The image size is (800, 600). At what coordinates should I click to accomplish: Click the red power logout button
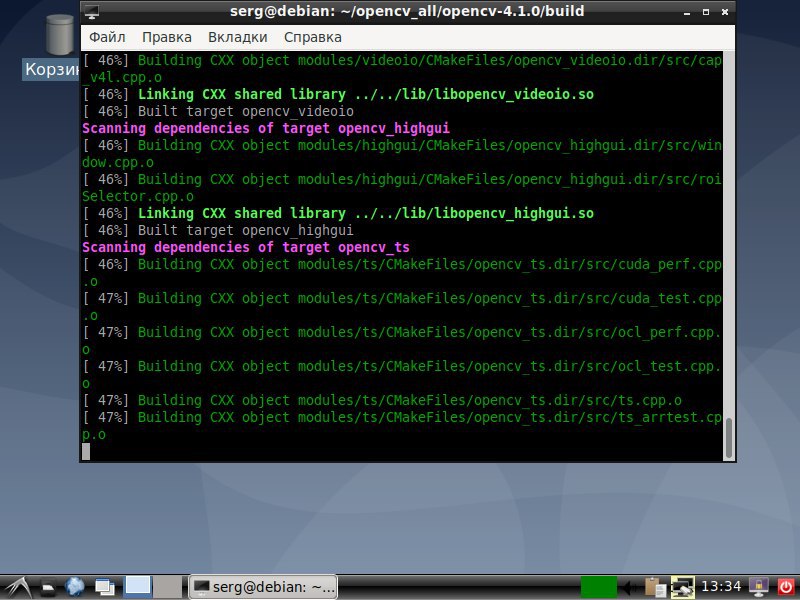click(786, 587)
